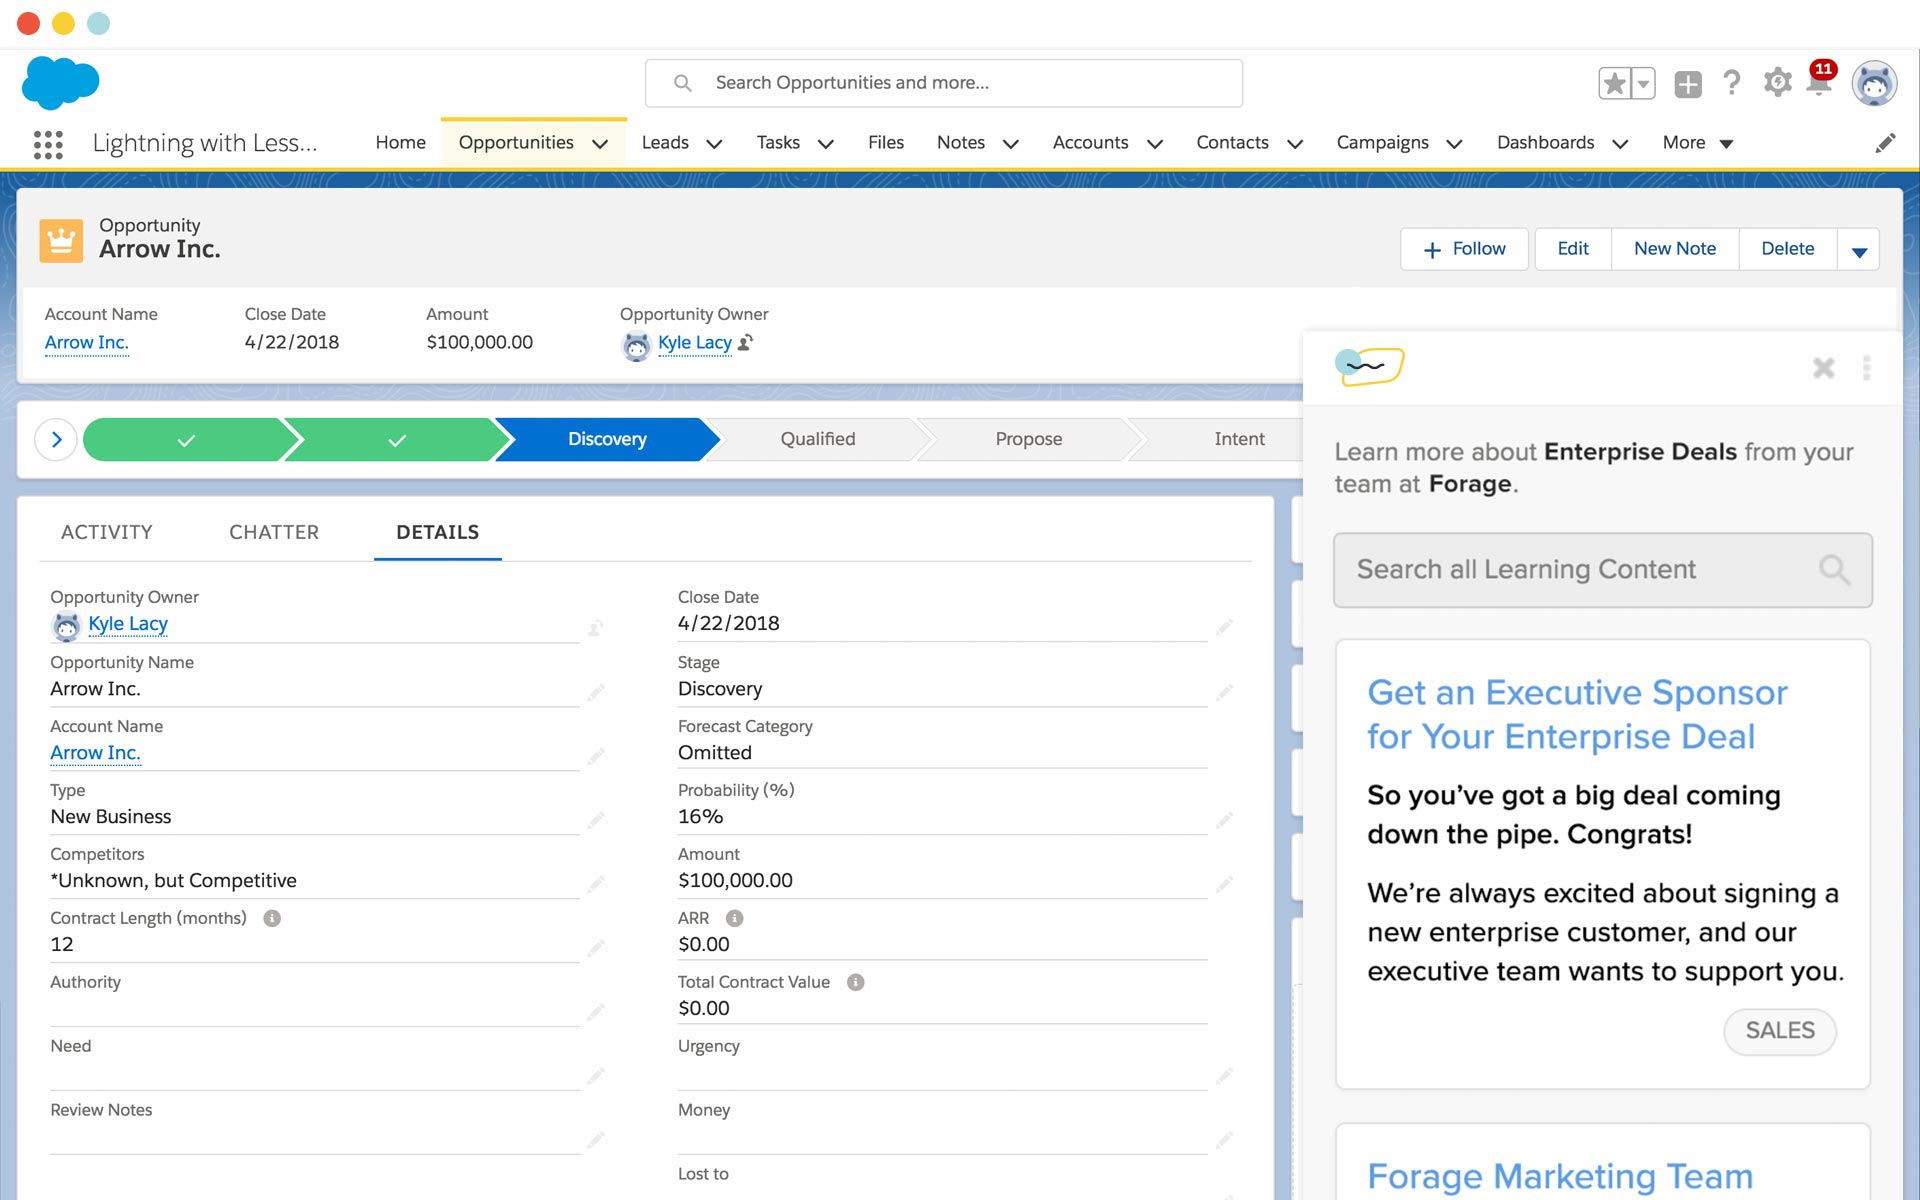Close the Learning Content side panel
This screenshot has width=1920, height=1200.
coord(1823,368)
